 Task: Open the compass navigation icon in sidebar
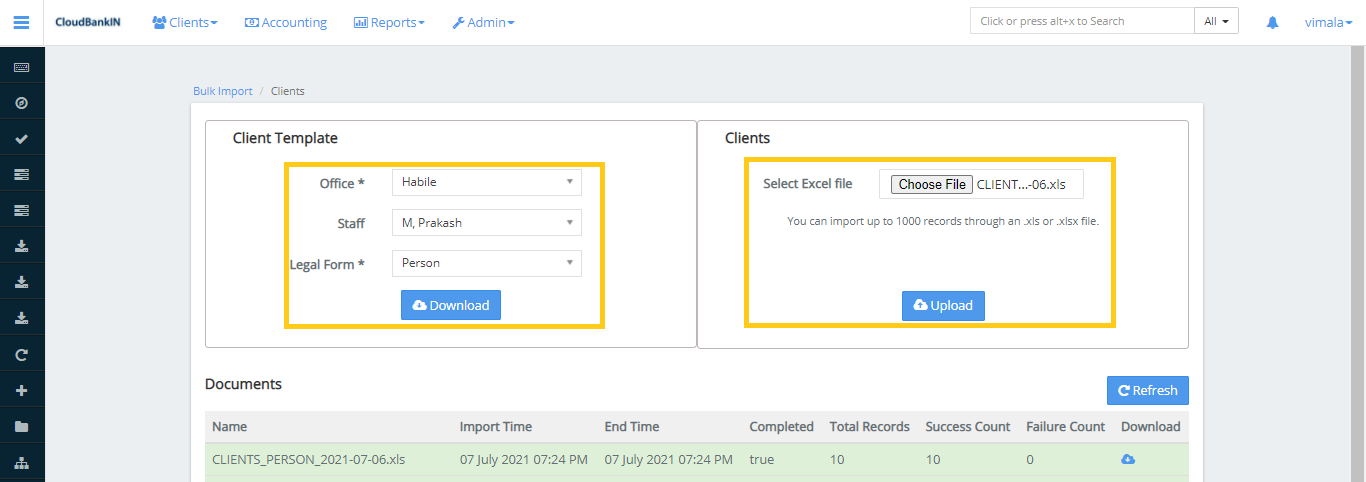[21, 103]
